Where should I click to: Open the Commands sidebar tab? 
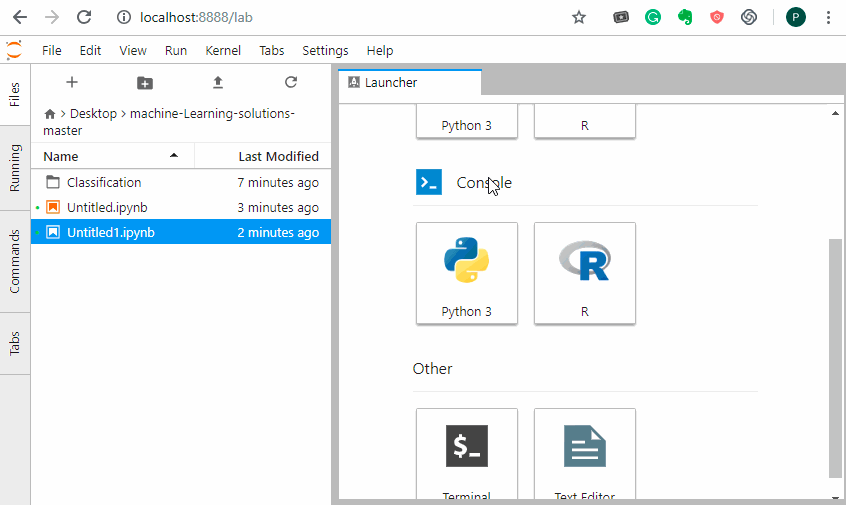point(15,261)
